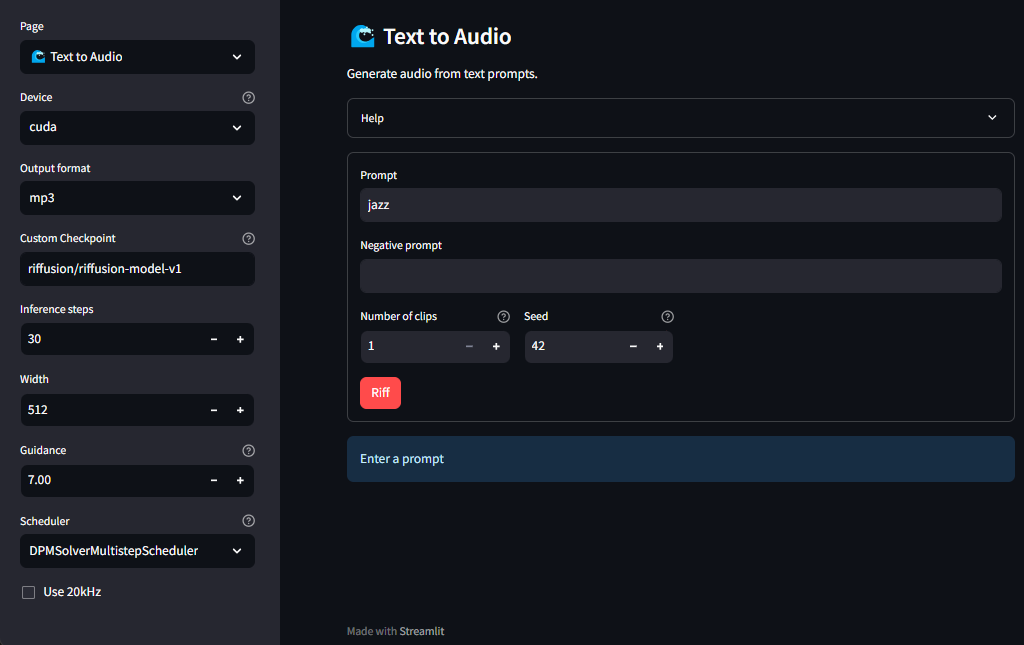
Task: Click the Seed value 42 field
Action: [573, 347]
